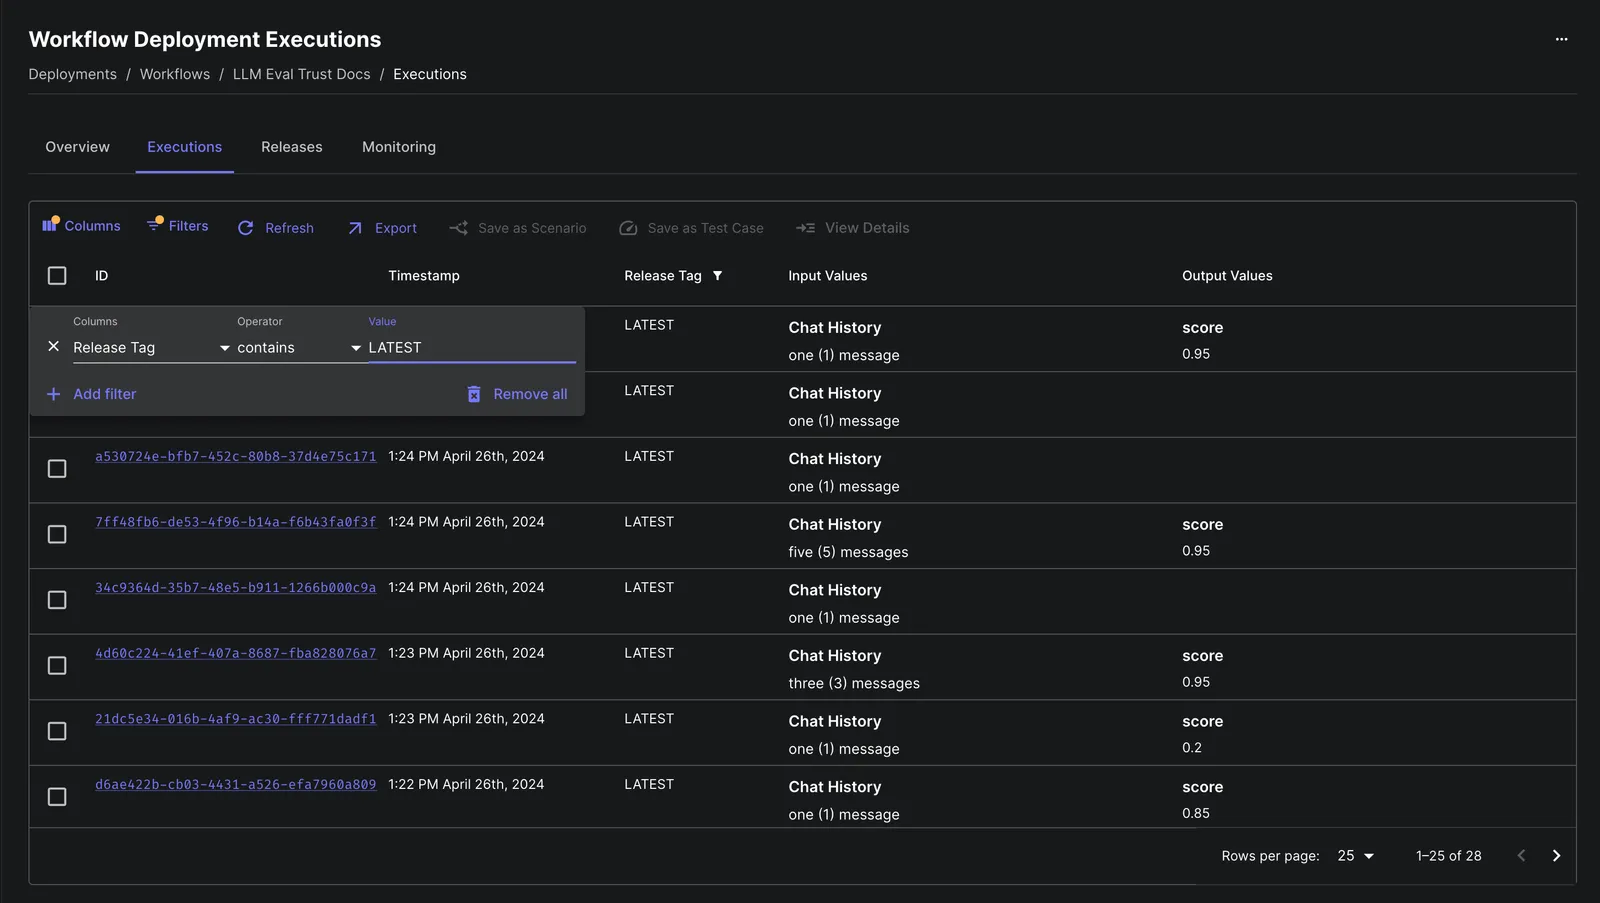
Task: Click the trash icon beside Remove all
Action: point(474,394)
